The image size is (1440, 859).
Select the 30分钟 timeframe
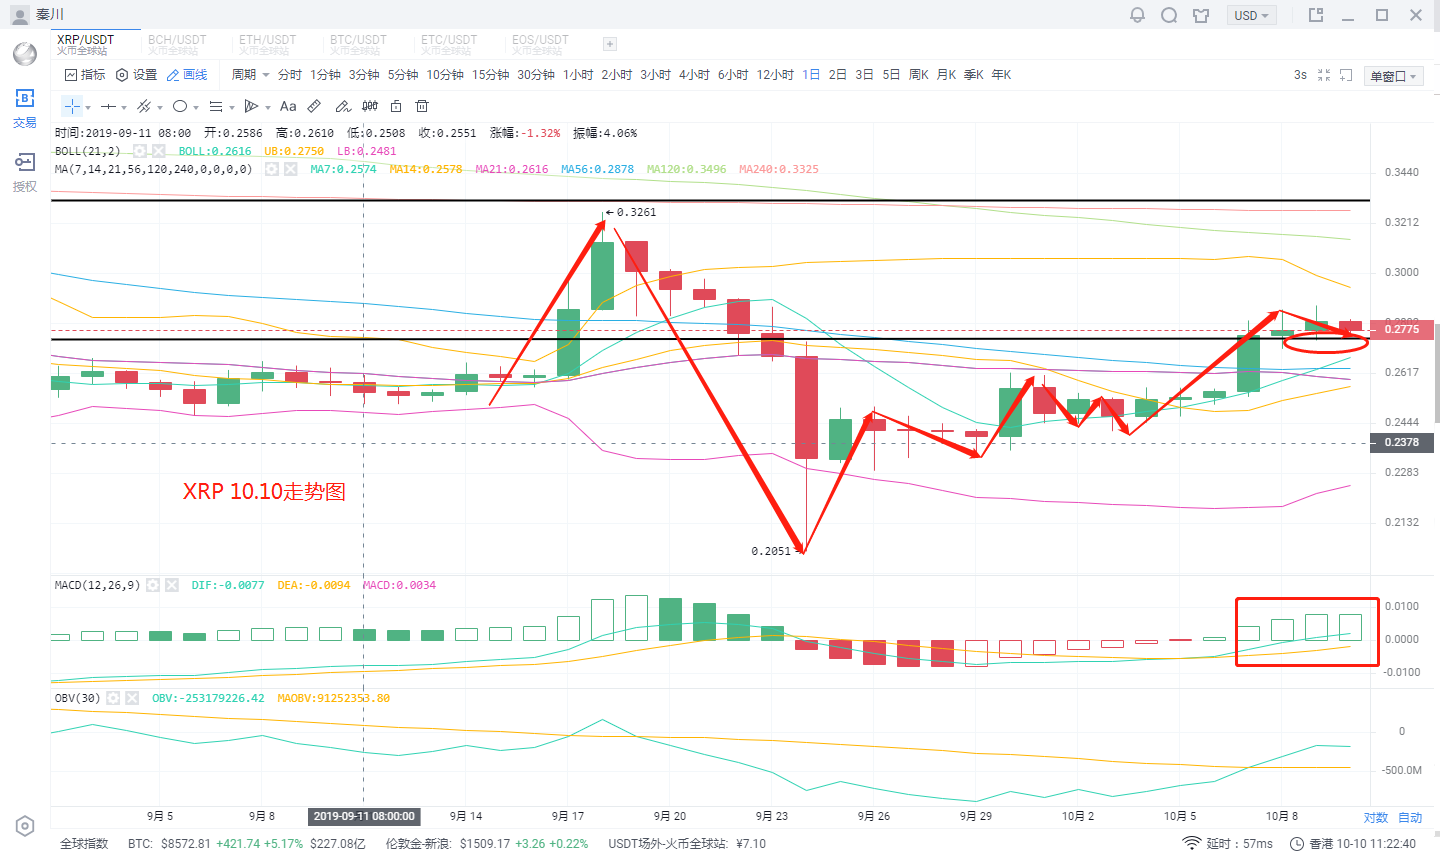[536, 75]
